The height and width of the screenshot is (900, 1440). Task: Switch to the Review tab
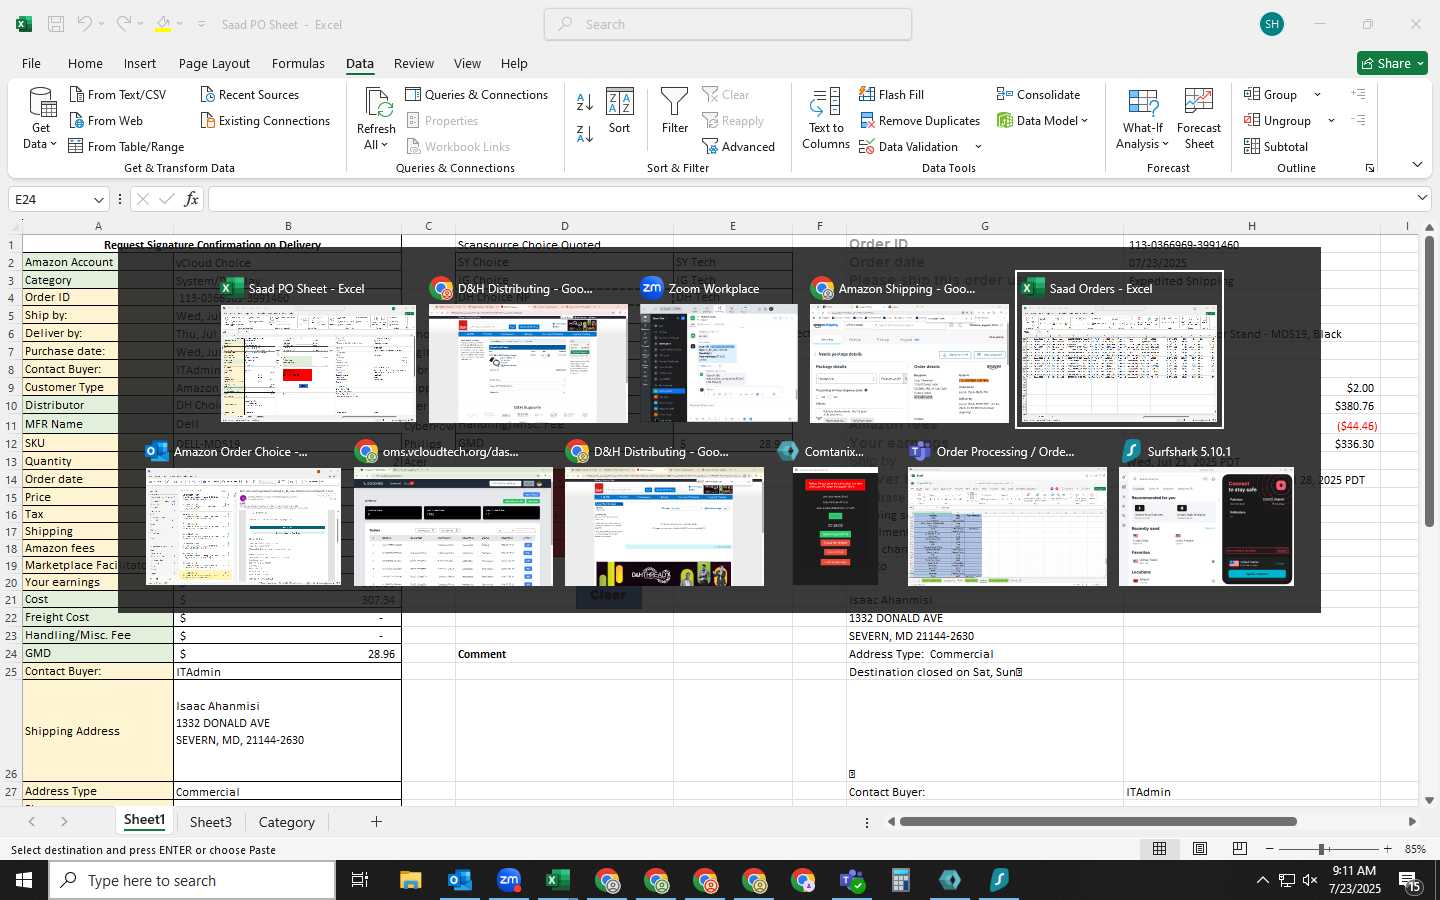click(413, 63)
